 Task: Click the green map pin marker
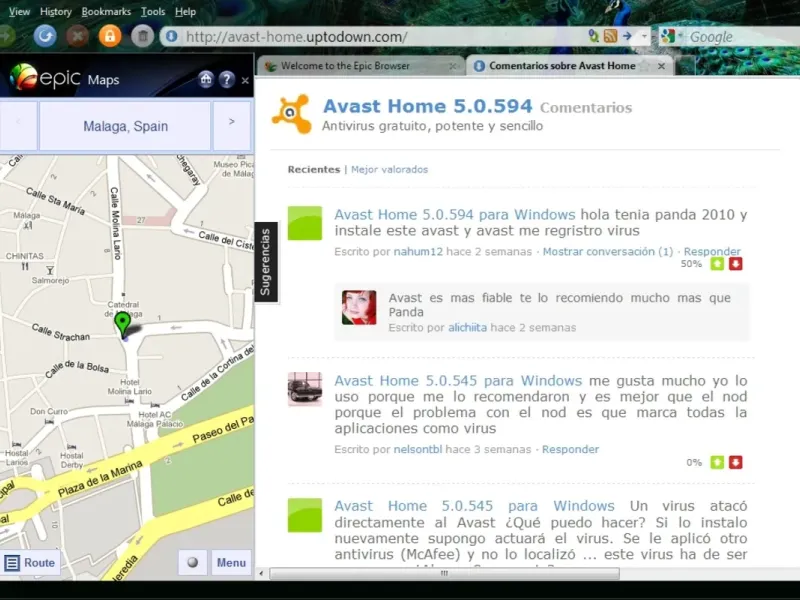122,323
